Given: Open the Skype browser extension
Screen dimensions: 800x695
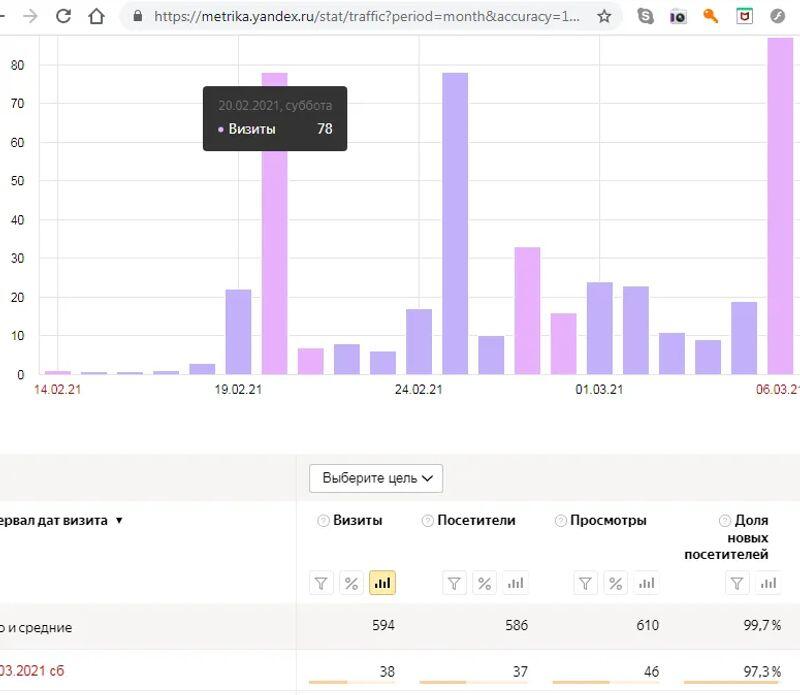Looking at the screenshot, I should point(646,16).
